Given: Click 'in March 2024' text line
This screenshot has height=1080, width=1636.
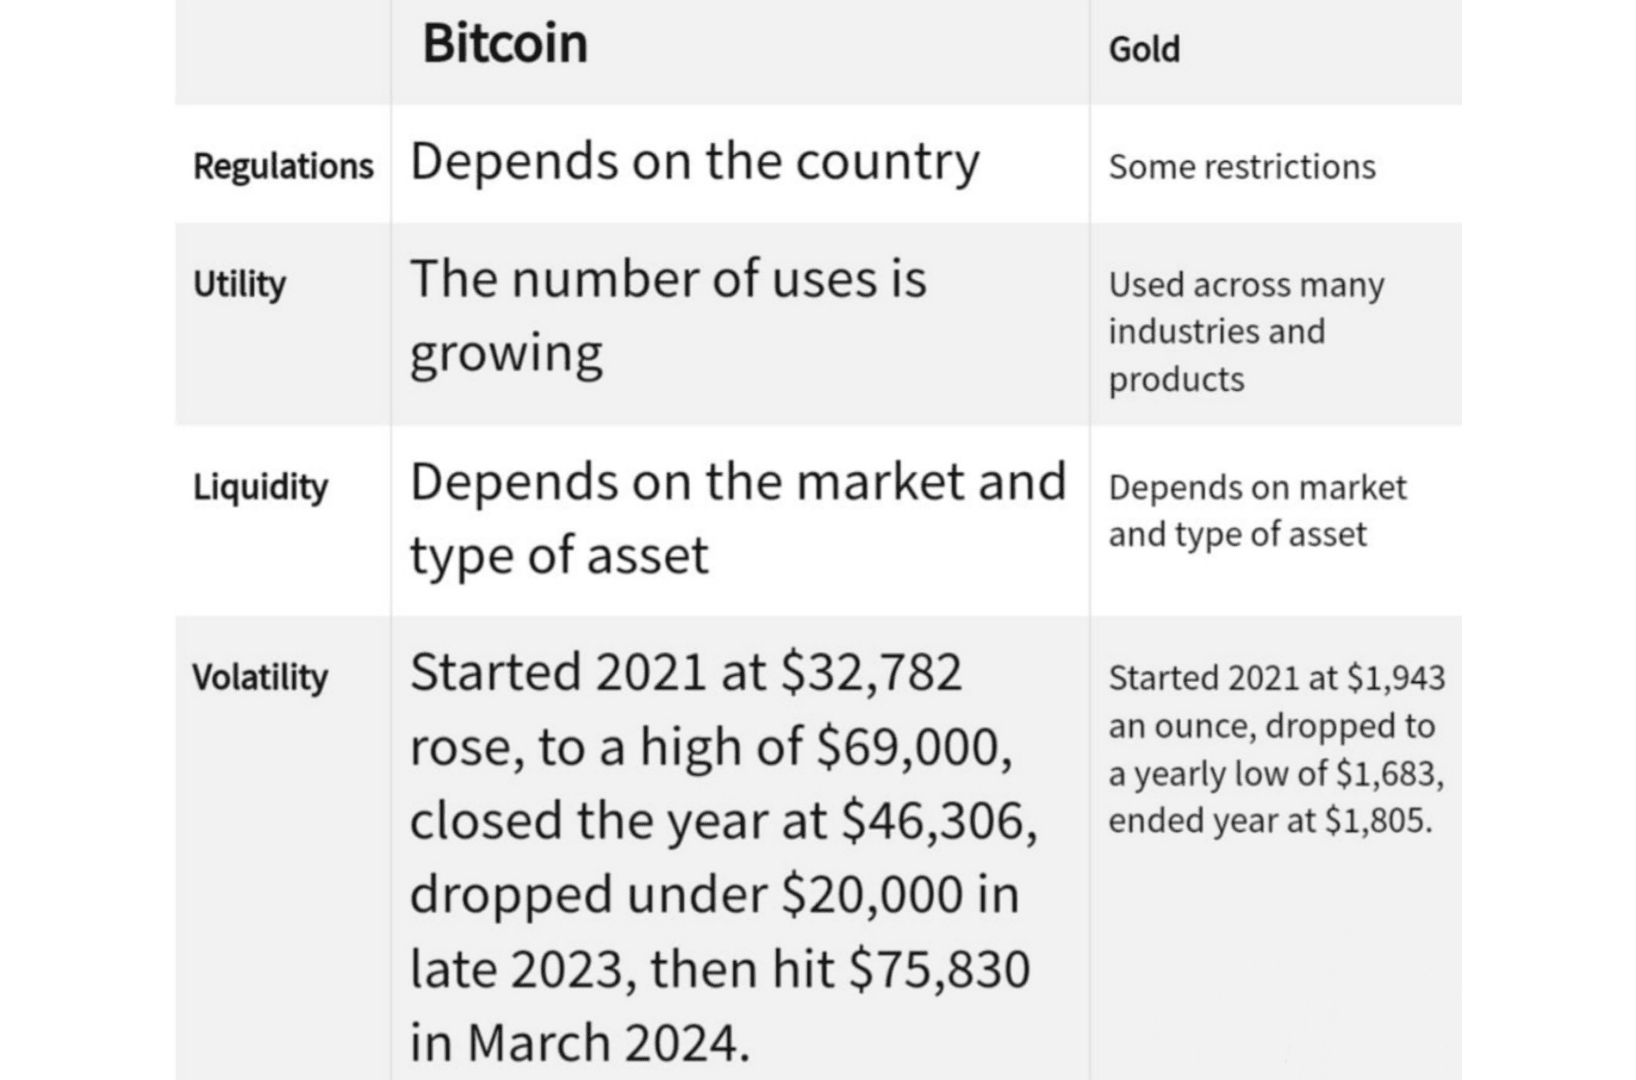Looking at the screenshot, I should click(x=580, y=1043).
